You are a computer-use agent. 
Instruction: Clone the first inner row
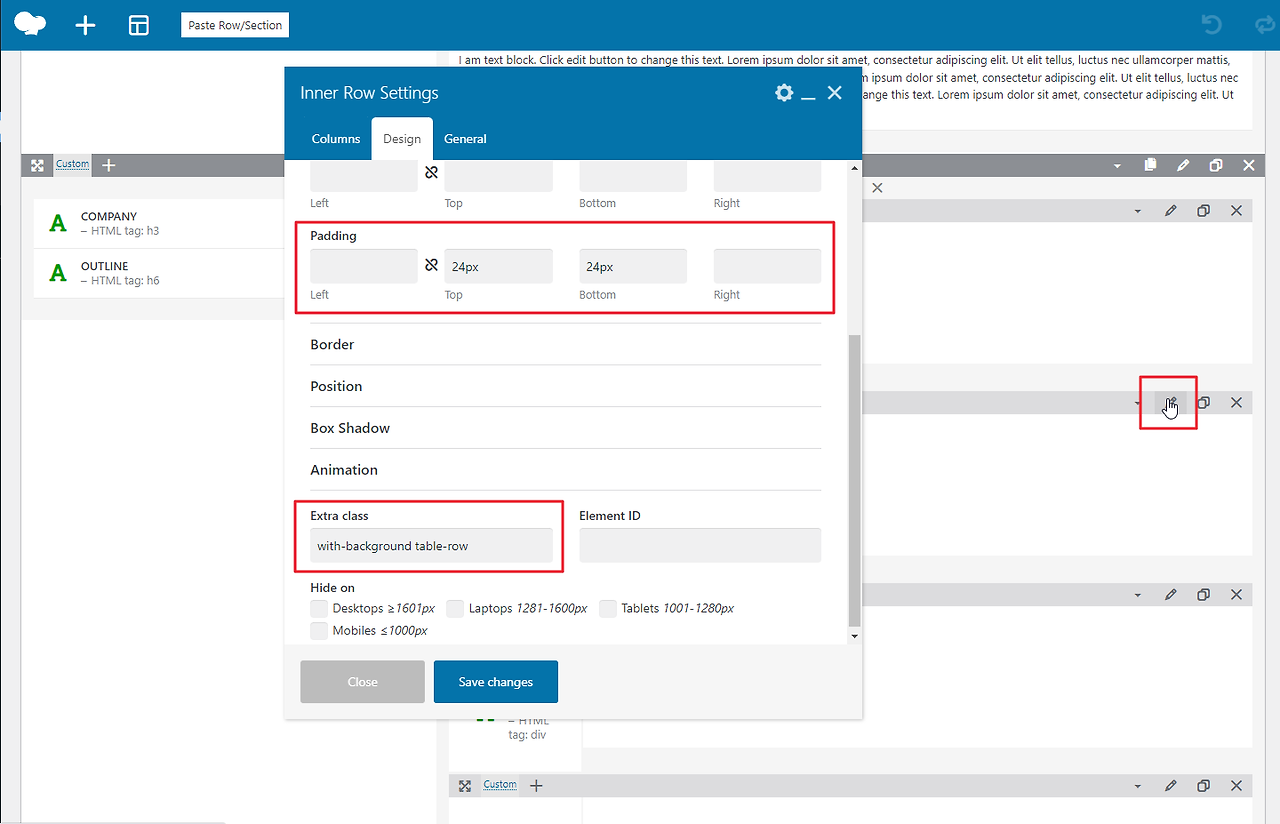coord(1203,210)
